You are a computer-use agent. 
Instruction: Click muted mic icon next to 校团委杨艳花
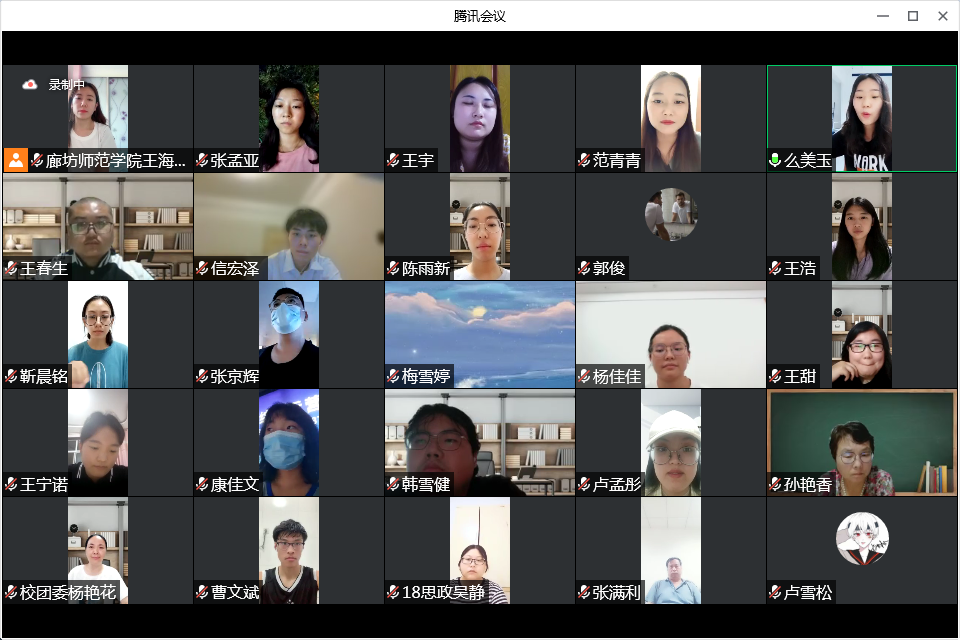point(11,592)
